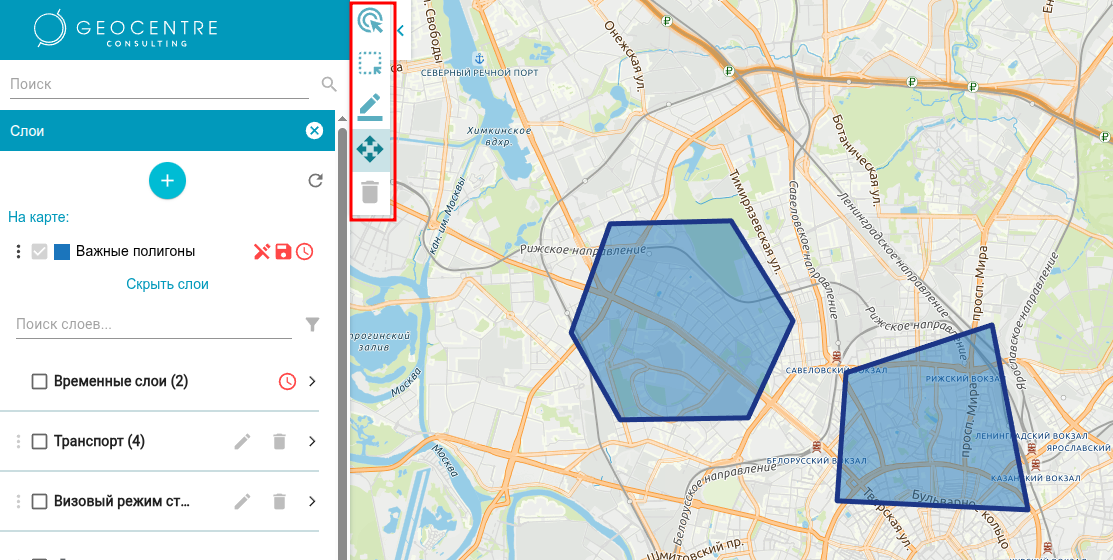Select the move objects tool
Screen dimensions: 1113x560
pos(370,149)
